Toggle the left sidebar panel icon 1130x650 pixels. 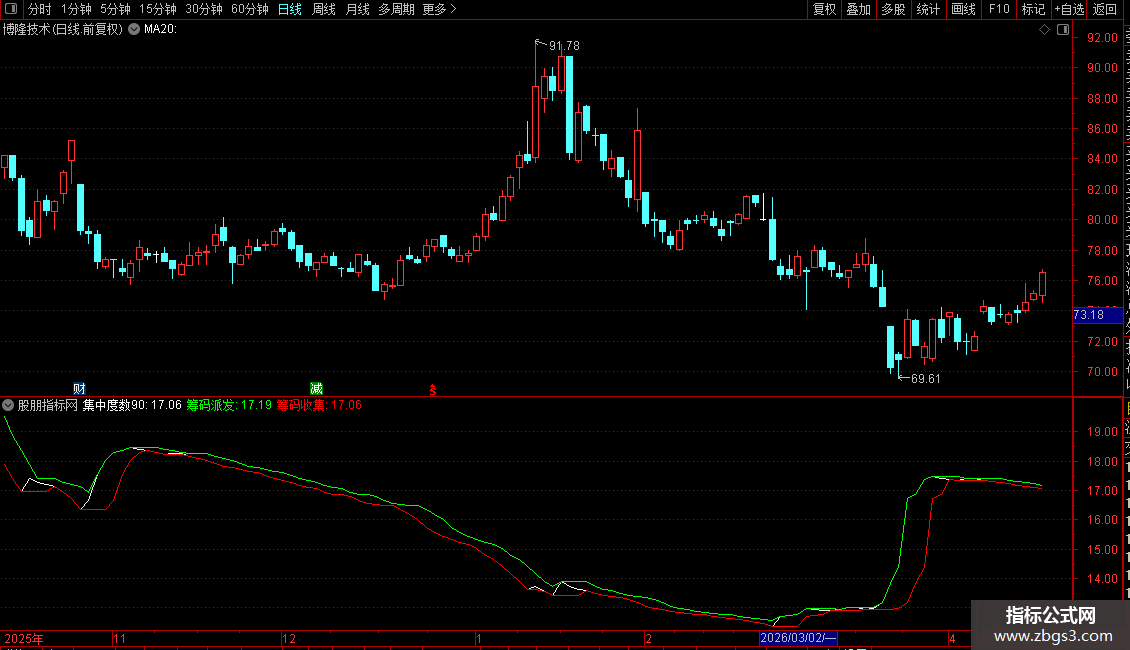[x=11, y=9]
